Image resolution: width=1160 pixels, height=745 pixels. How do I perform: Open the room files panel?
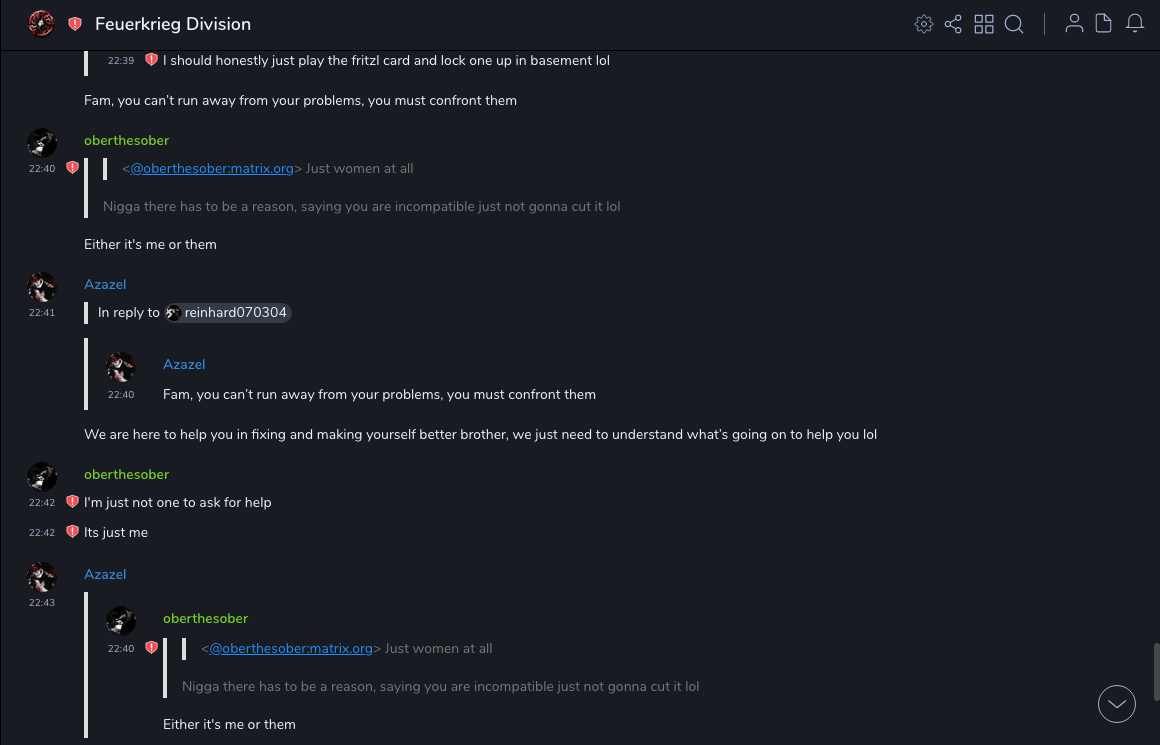pos(1103,24)
